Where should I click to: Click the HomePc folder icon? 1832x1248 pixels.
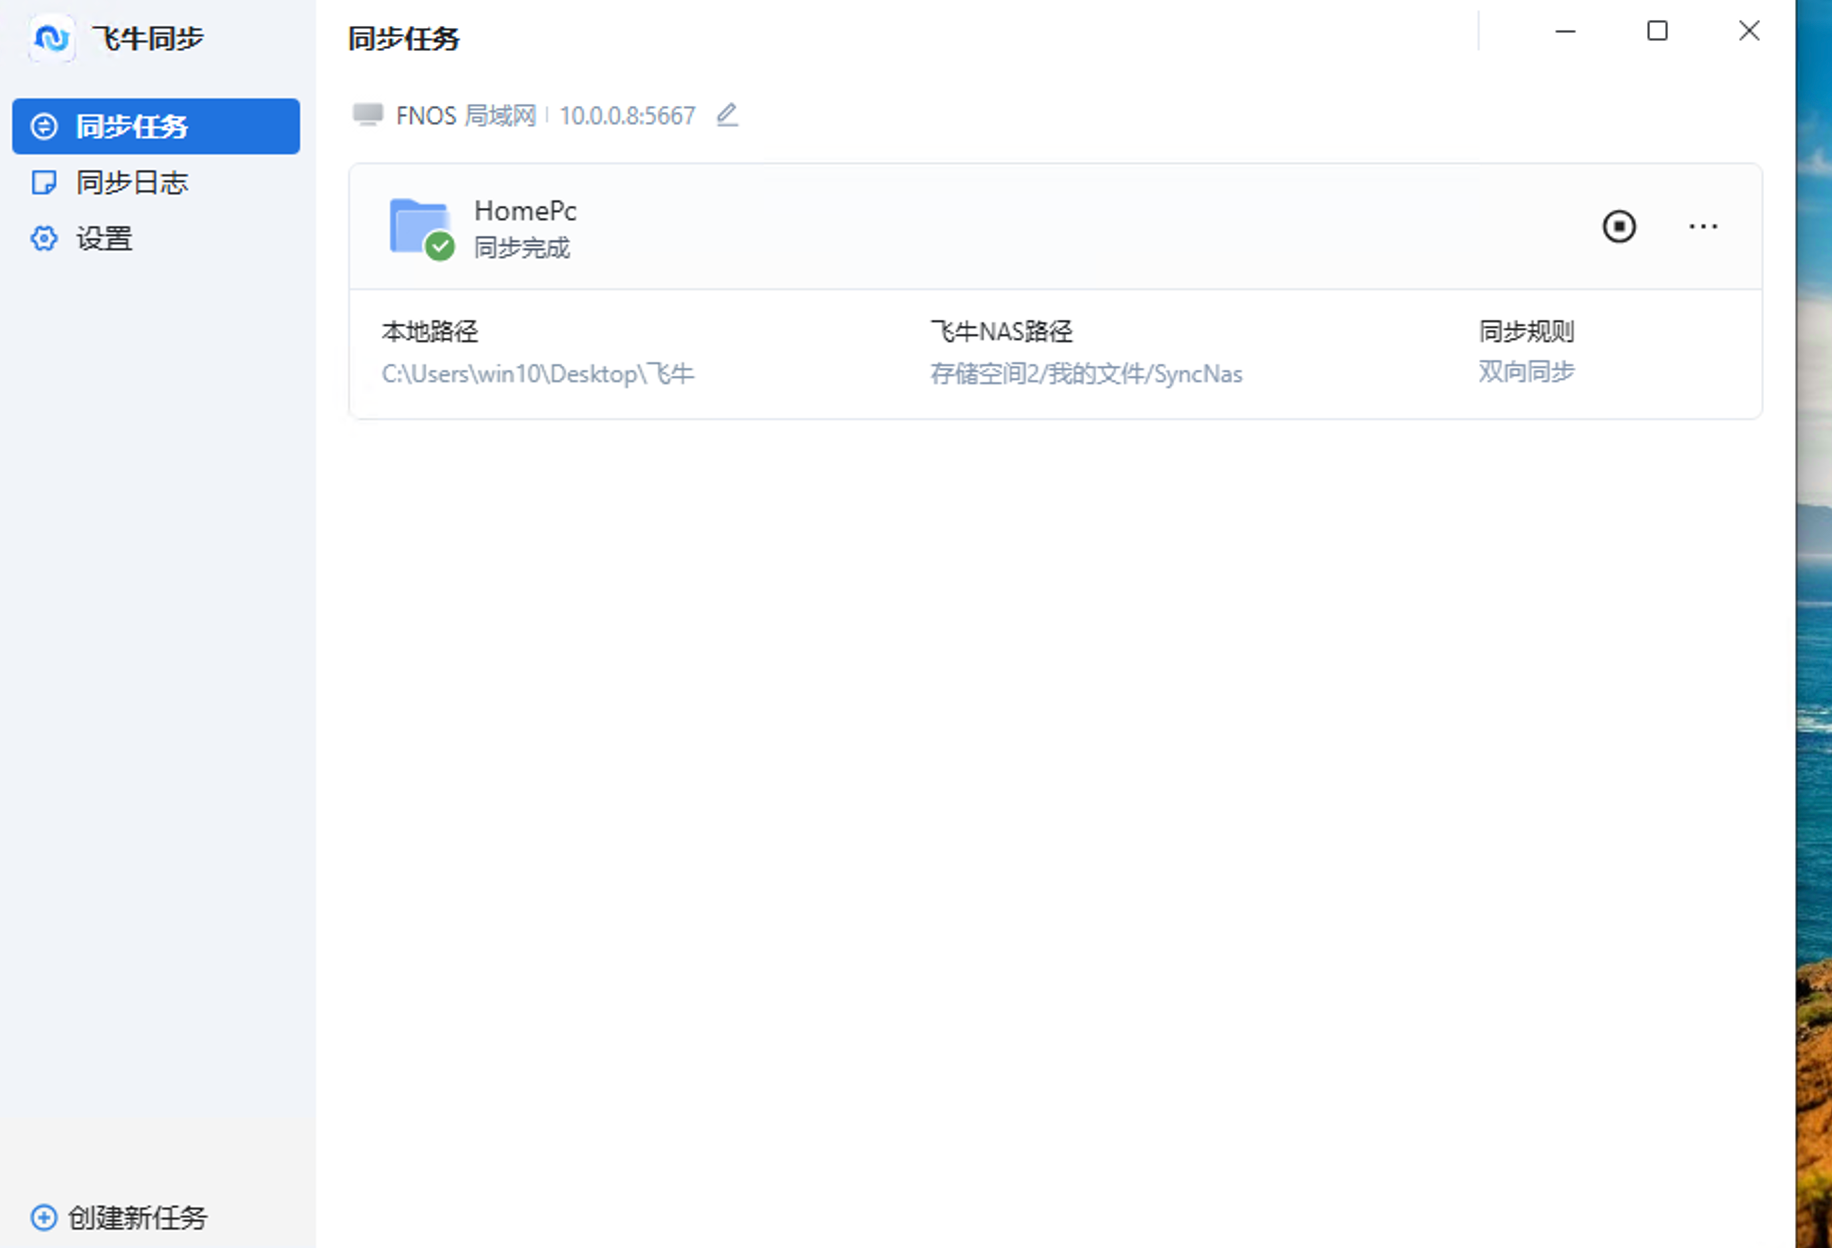pos(421,228)
